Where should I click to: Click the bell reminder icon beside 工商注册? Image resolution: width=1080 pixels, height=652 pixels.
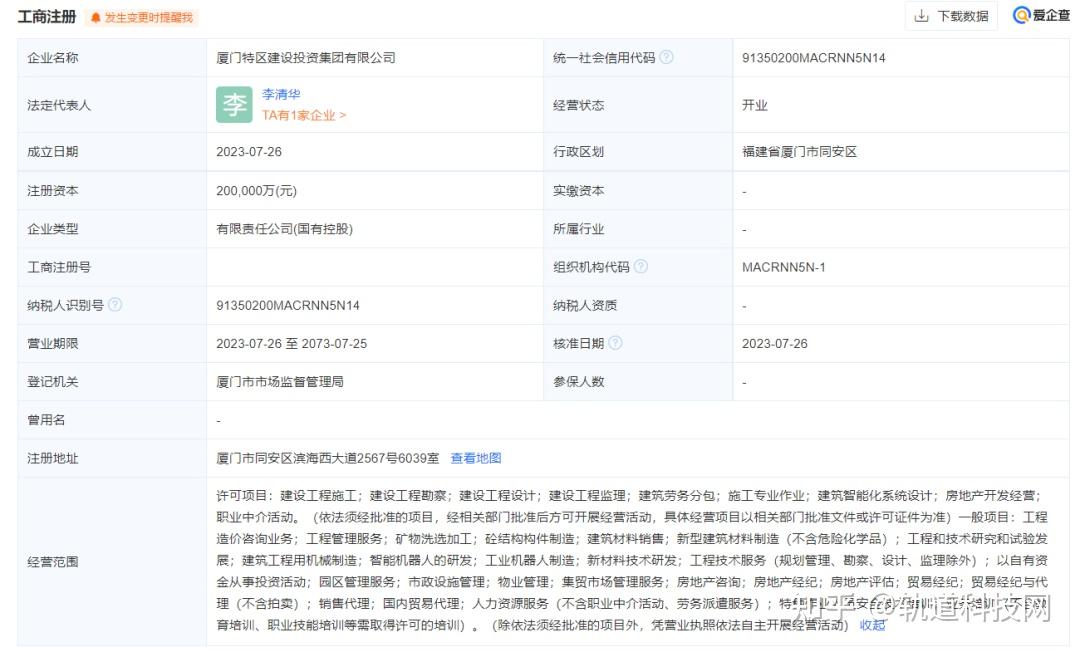[95, 17]
